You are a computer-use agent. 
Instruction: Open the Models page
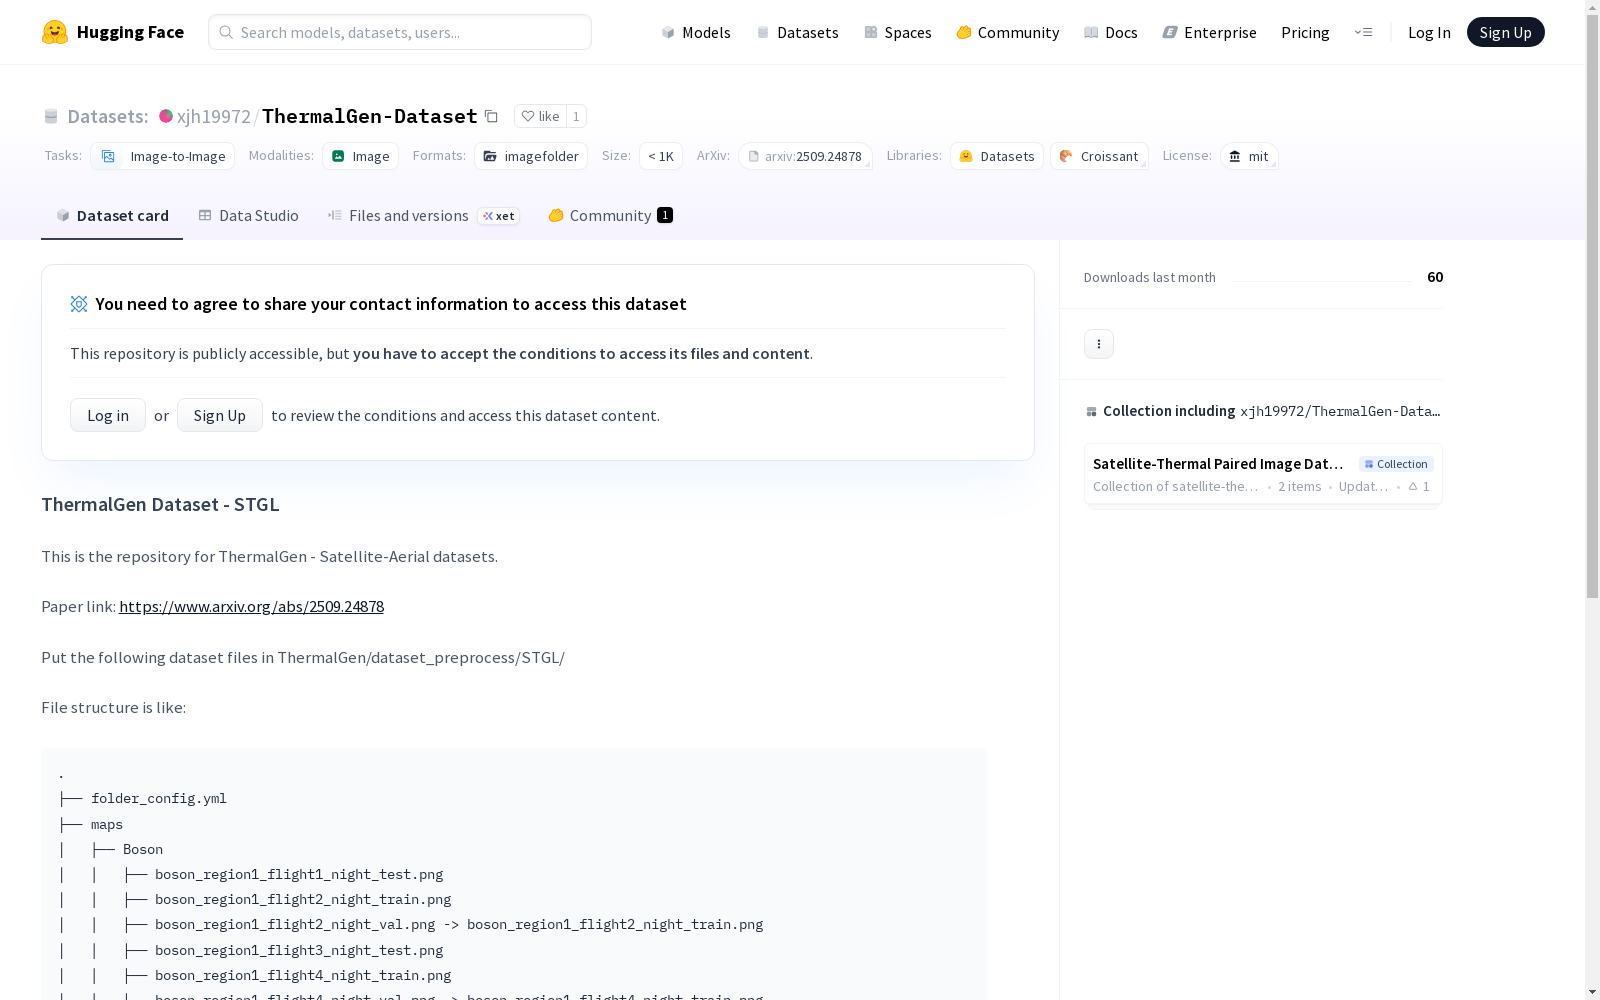point(696,32)
